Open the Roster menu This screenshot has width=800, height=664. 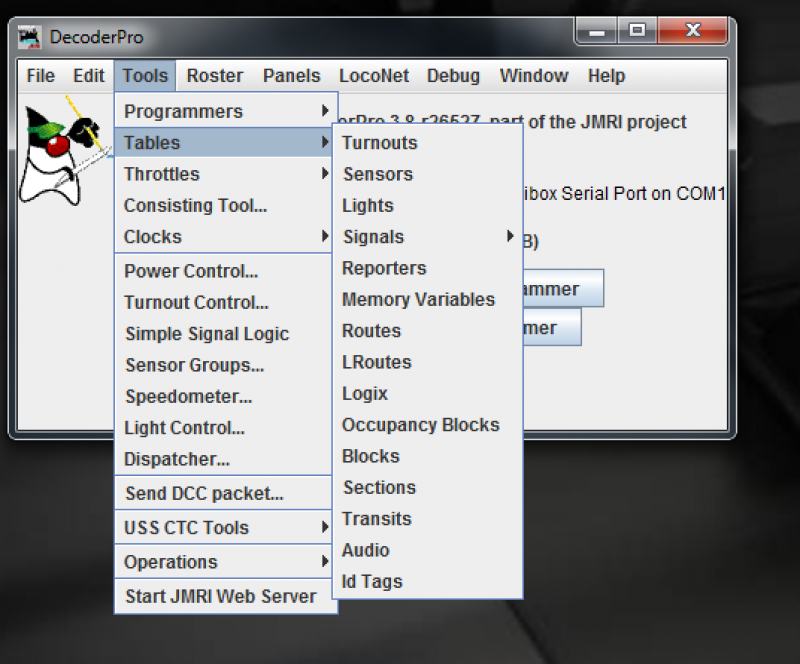(215, 76)
